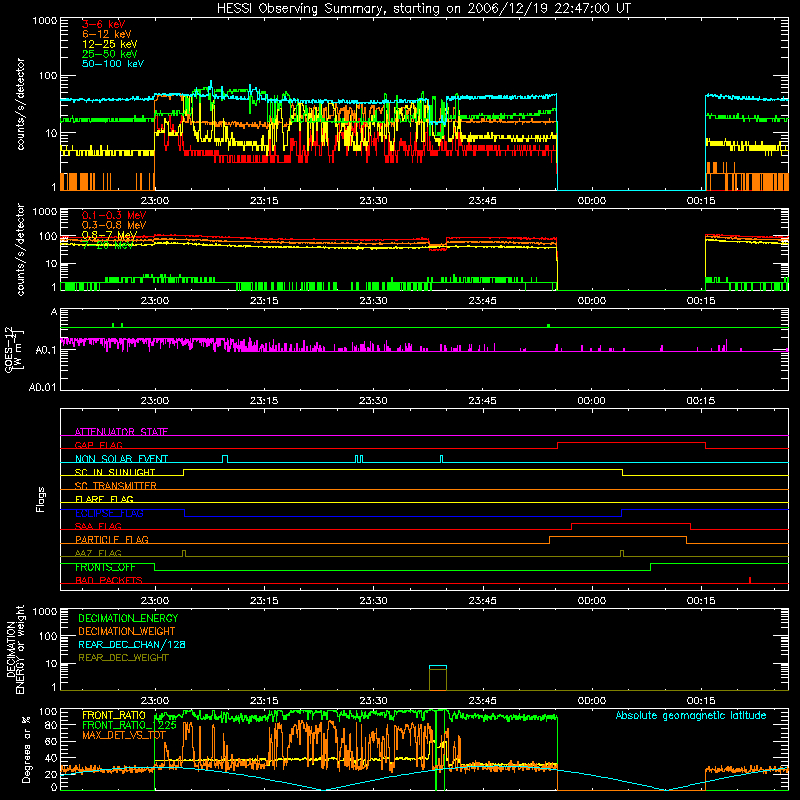Screen dimensions: 800x800
Task: Click the FLARE_FLAG label
Action: [x=104, y=499]
